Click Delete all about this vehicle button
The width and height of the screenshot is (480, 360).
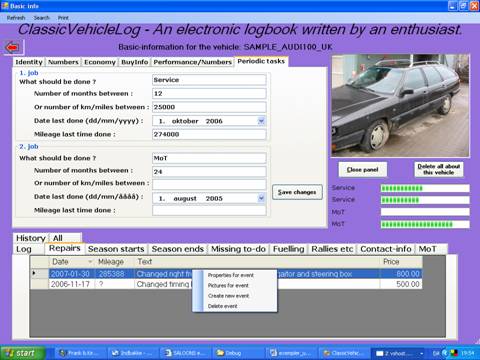(439, 169)
